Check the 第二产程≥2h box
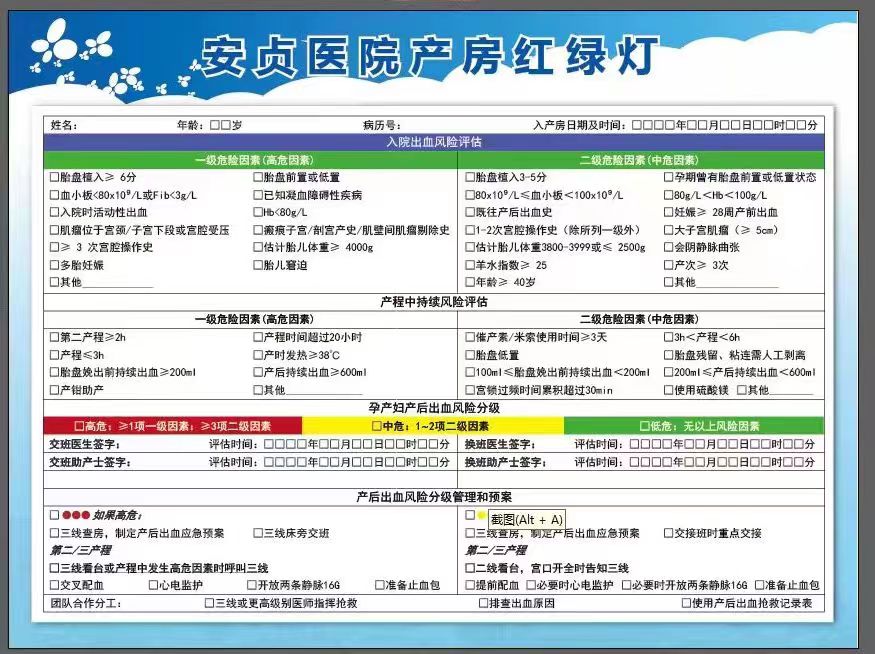The image size is (875, 654). tap(54, 337)
